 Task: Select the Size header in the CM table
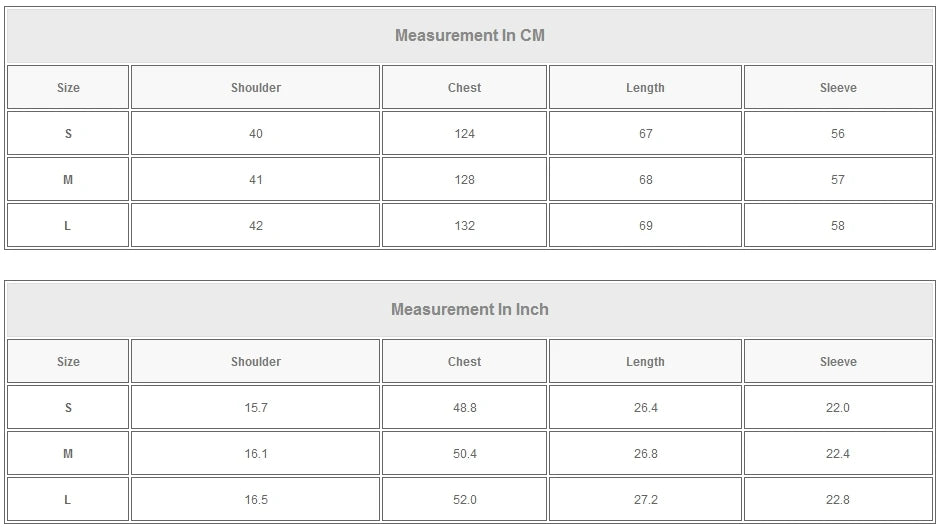click(68, 88)
